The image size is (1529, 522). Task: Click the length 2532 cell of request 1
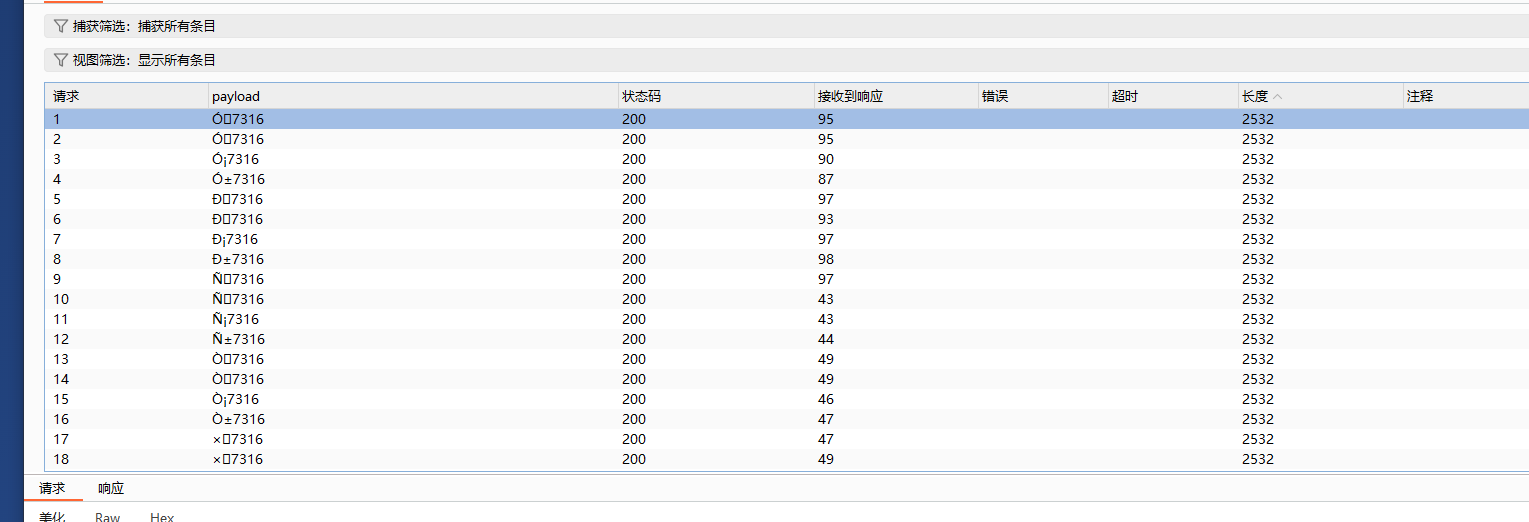1258,119
